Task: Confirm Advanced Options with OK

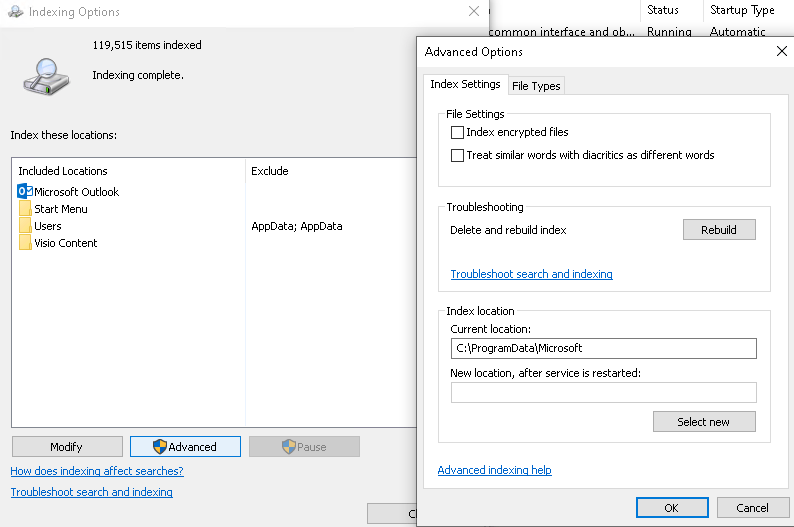Action: 672,508
